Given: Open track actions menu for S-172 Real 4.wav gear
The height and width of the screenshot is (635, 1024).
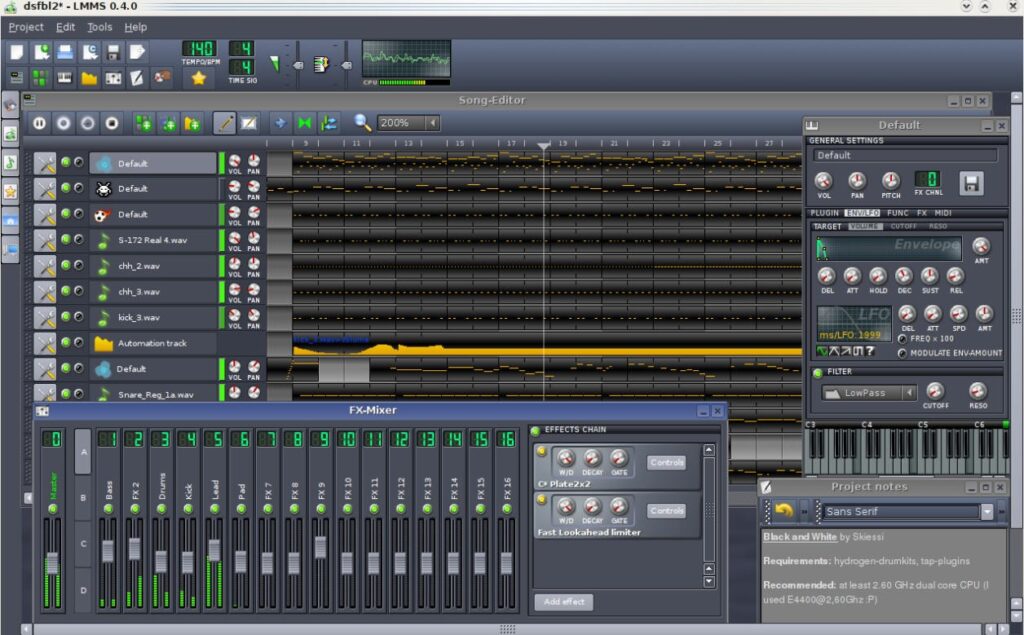Looking at the screenshot, I should pyautogui.click(x=45, y=240).
